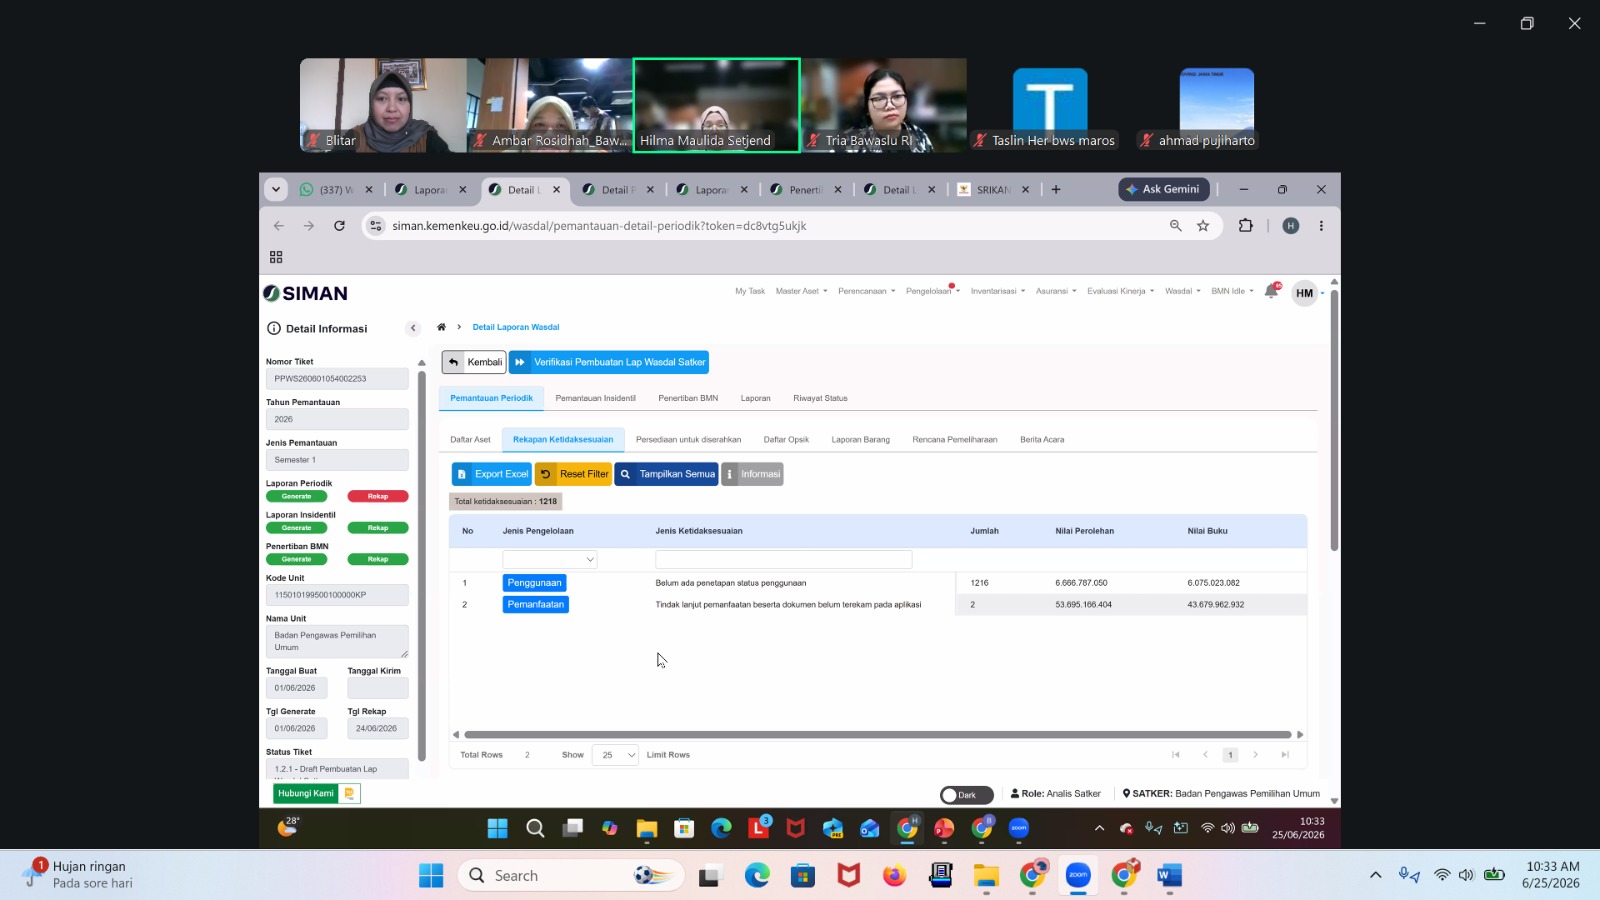Click the Export Excel button

[492, 474]
